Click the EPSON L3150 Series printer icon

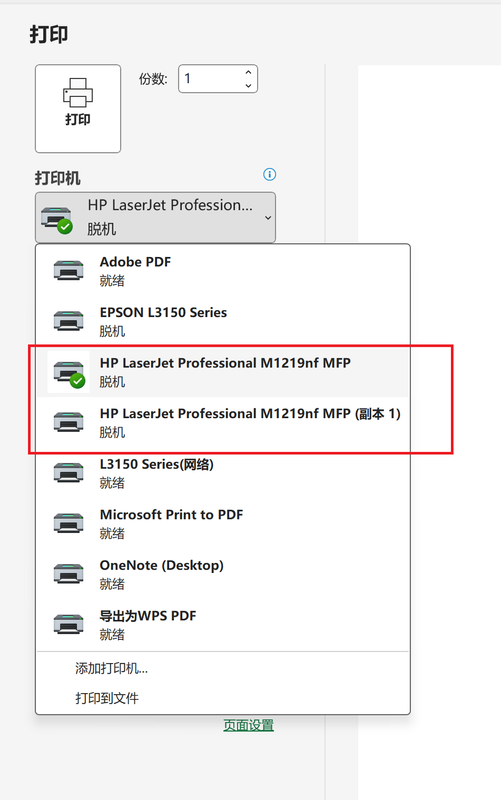click(68, 320)
